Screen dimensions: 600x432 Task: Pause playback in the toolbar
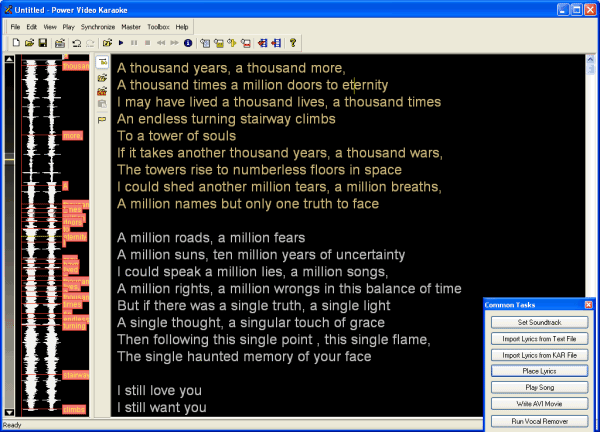pos(134,43)
